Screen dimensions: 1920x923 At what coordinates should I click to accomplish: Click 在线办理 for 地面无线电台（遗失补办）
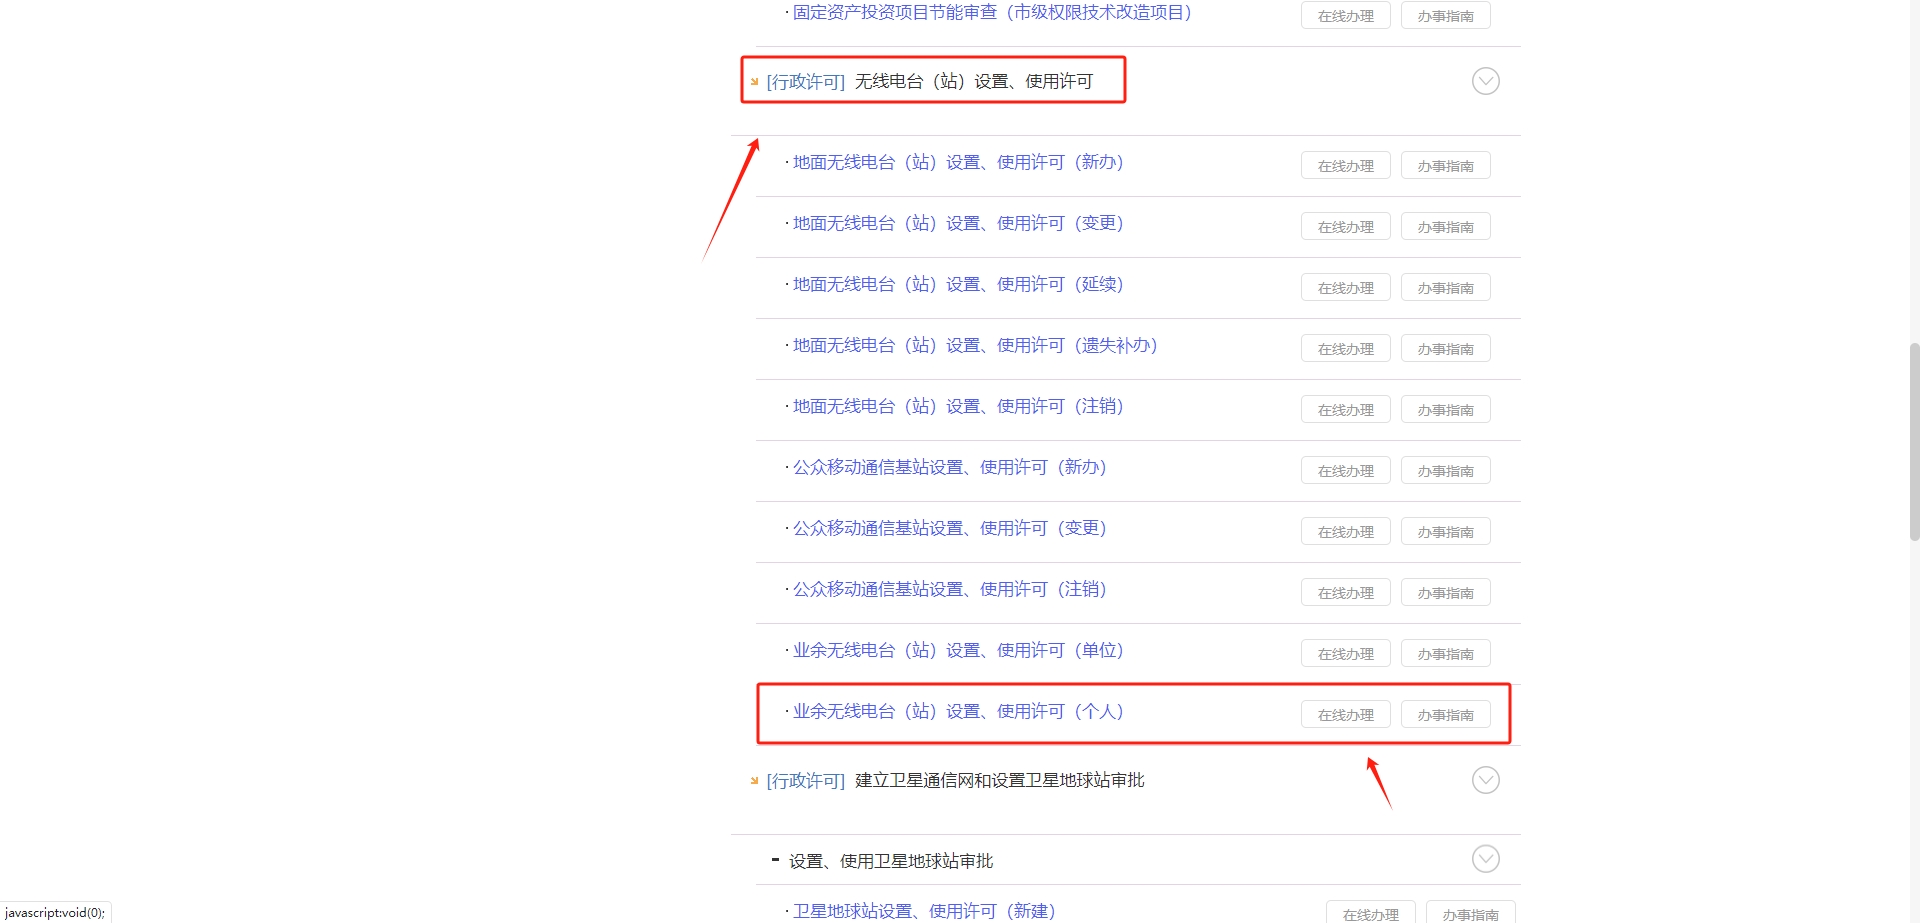[x=1345, y=349]
